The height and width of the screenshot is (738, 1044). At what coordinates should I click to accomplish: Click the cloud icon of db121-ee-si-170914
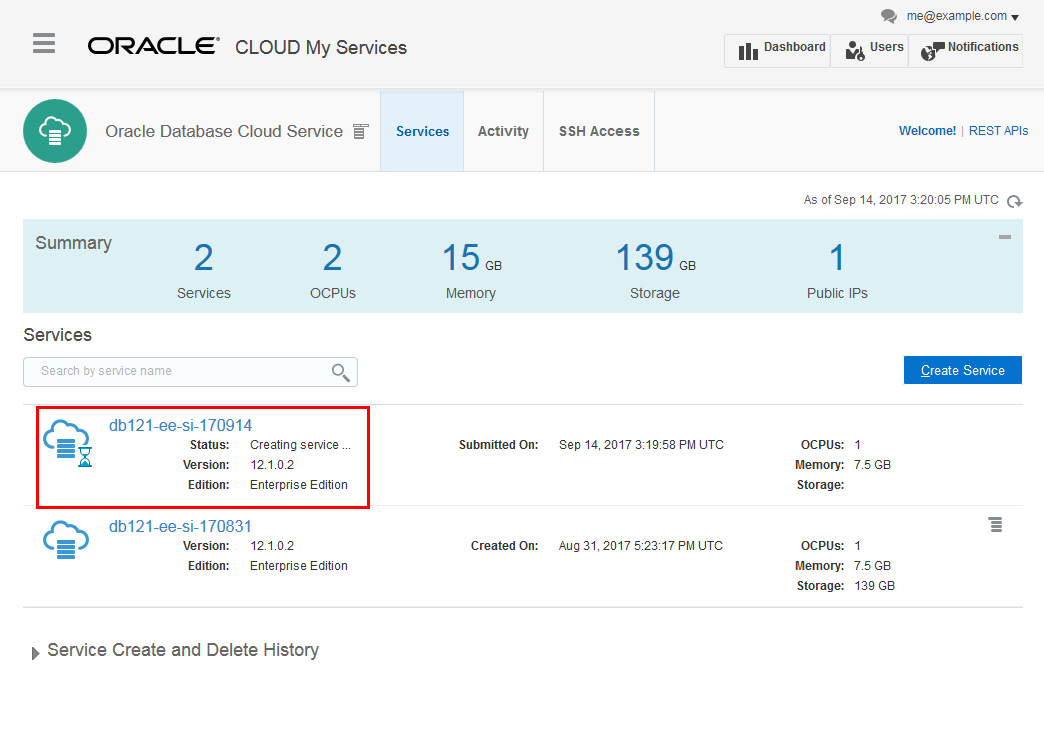(x=67, y=443)
